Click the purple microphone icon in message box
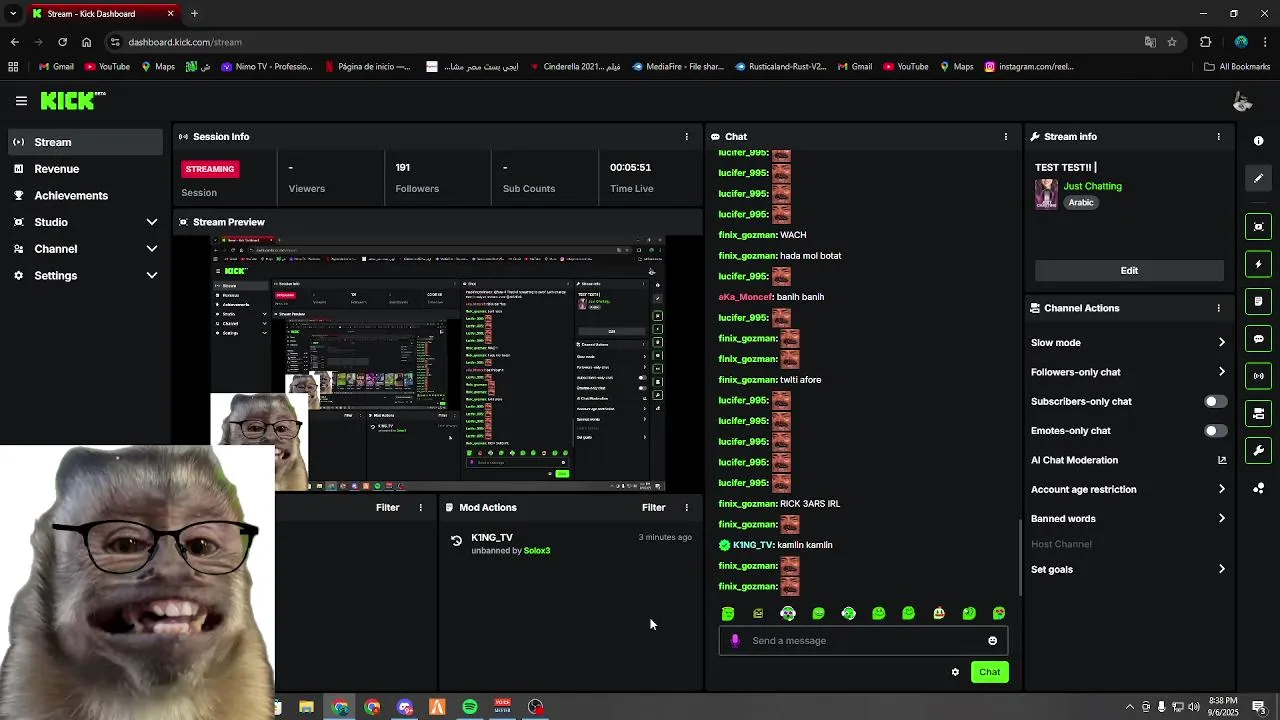This screenshot has height=720, width=1280. tap(735, 641)
